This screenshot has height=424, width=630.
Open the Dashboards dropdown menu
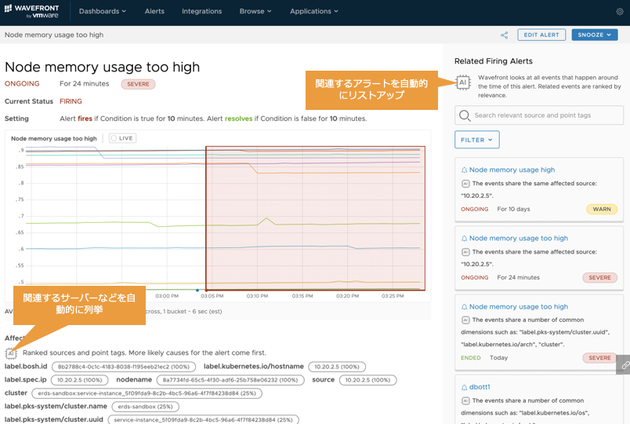pyautogui.click(x=102, y=11)
